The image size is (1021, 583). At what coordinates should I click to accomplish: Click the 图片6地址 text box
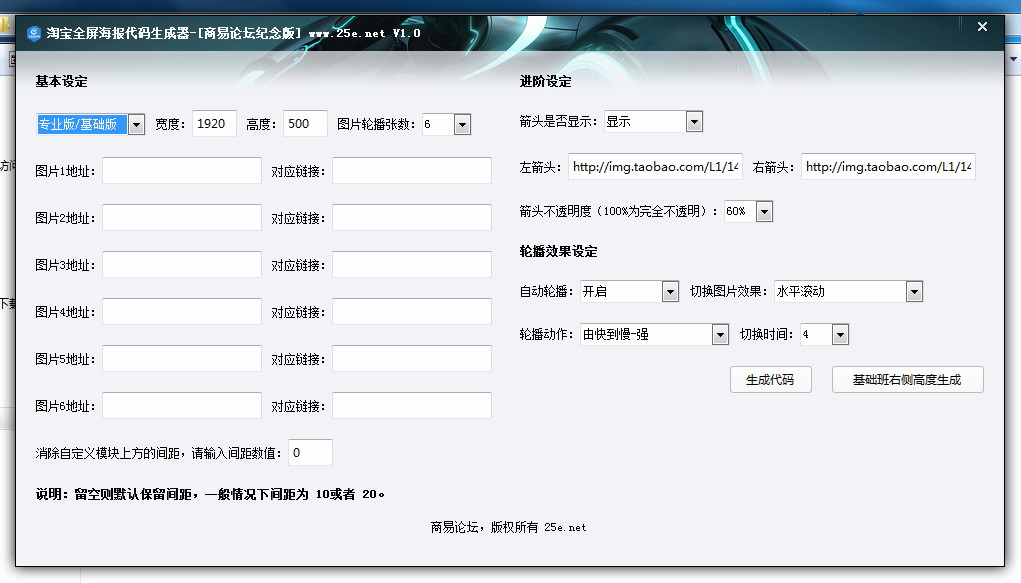click(x=181, y=406)
